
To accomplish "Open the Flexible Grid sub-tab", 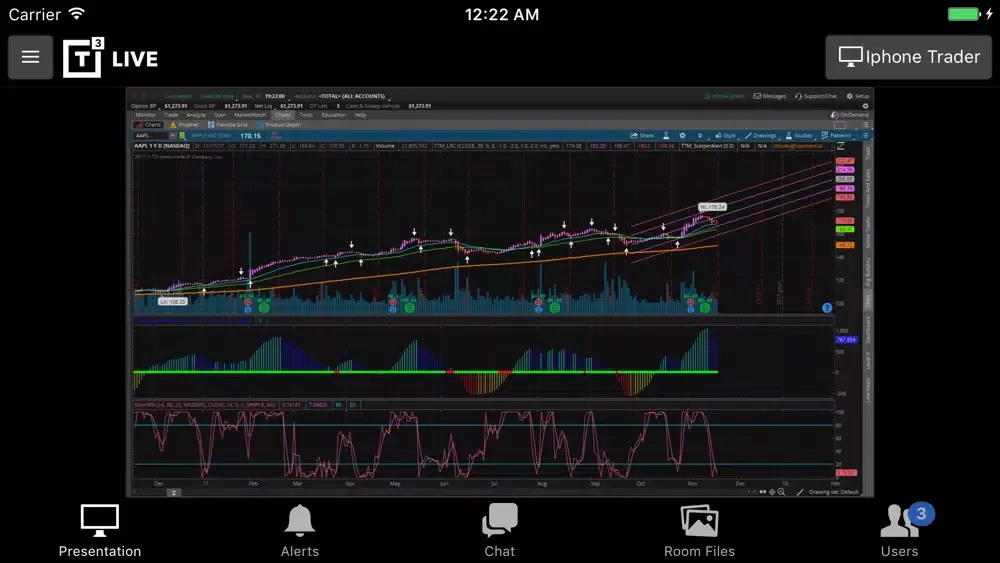I will click(228, 125).
